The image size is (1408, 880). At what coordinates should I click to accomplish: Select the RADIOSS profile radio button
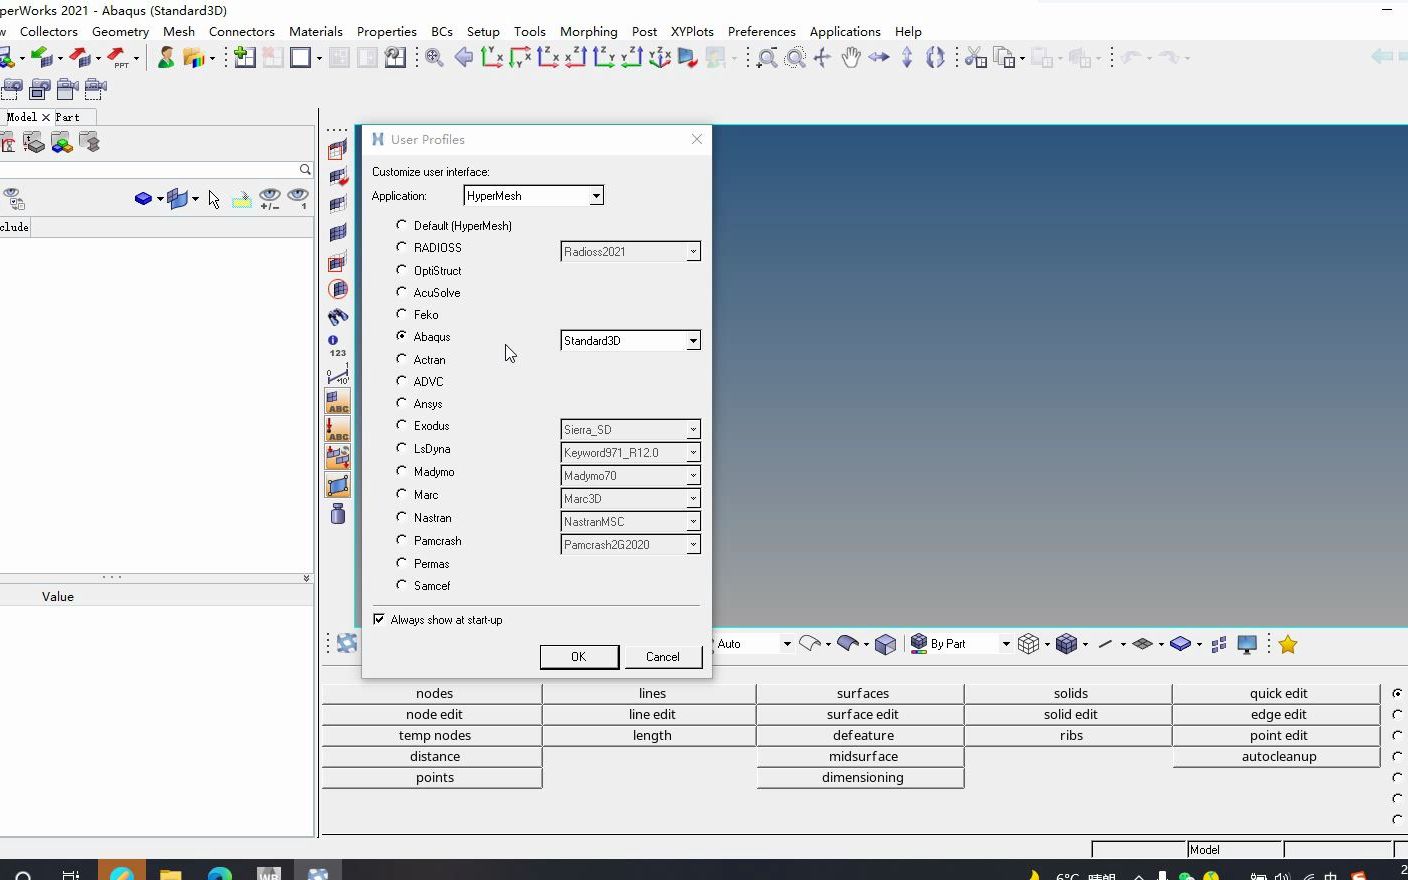[x=401, y=247]
